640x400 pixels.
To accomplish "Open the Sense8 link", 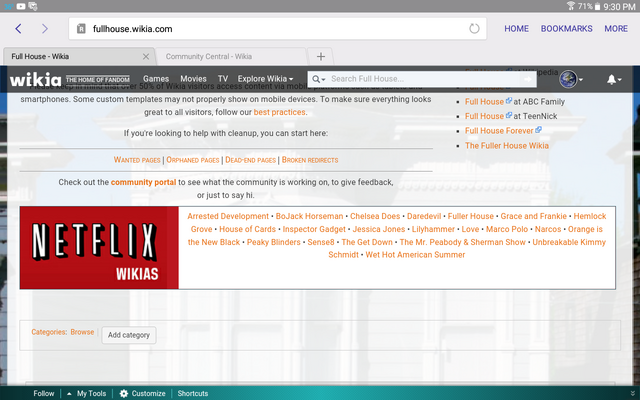I will pos(321,242).
